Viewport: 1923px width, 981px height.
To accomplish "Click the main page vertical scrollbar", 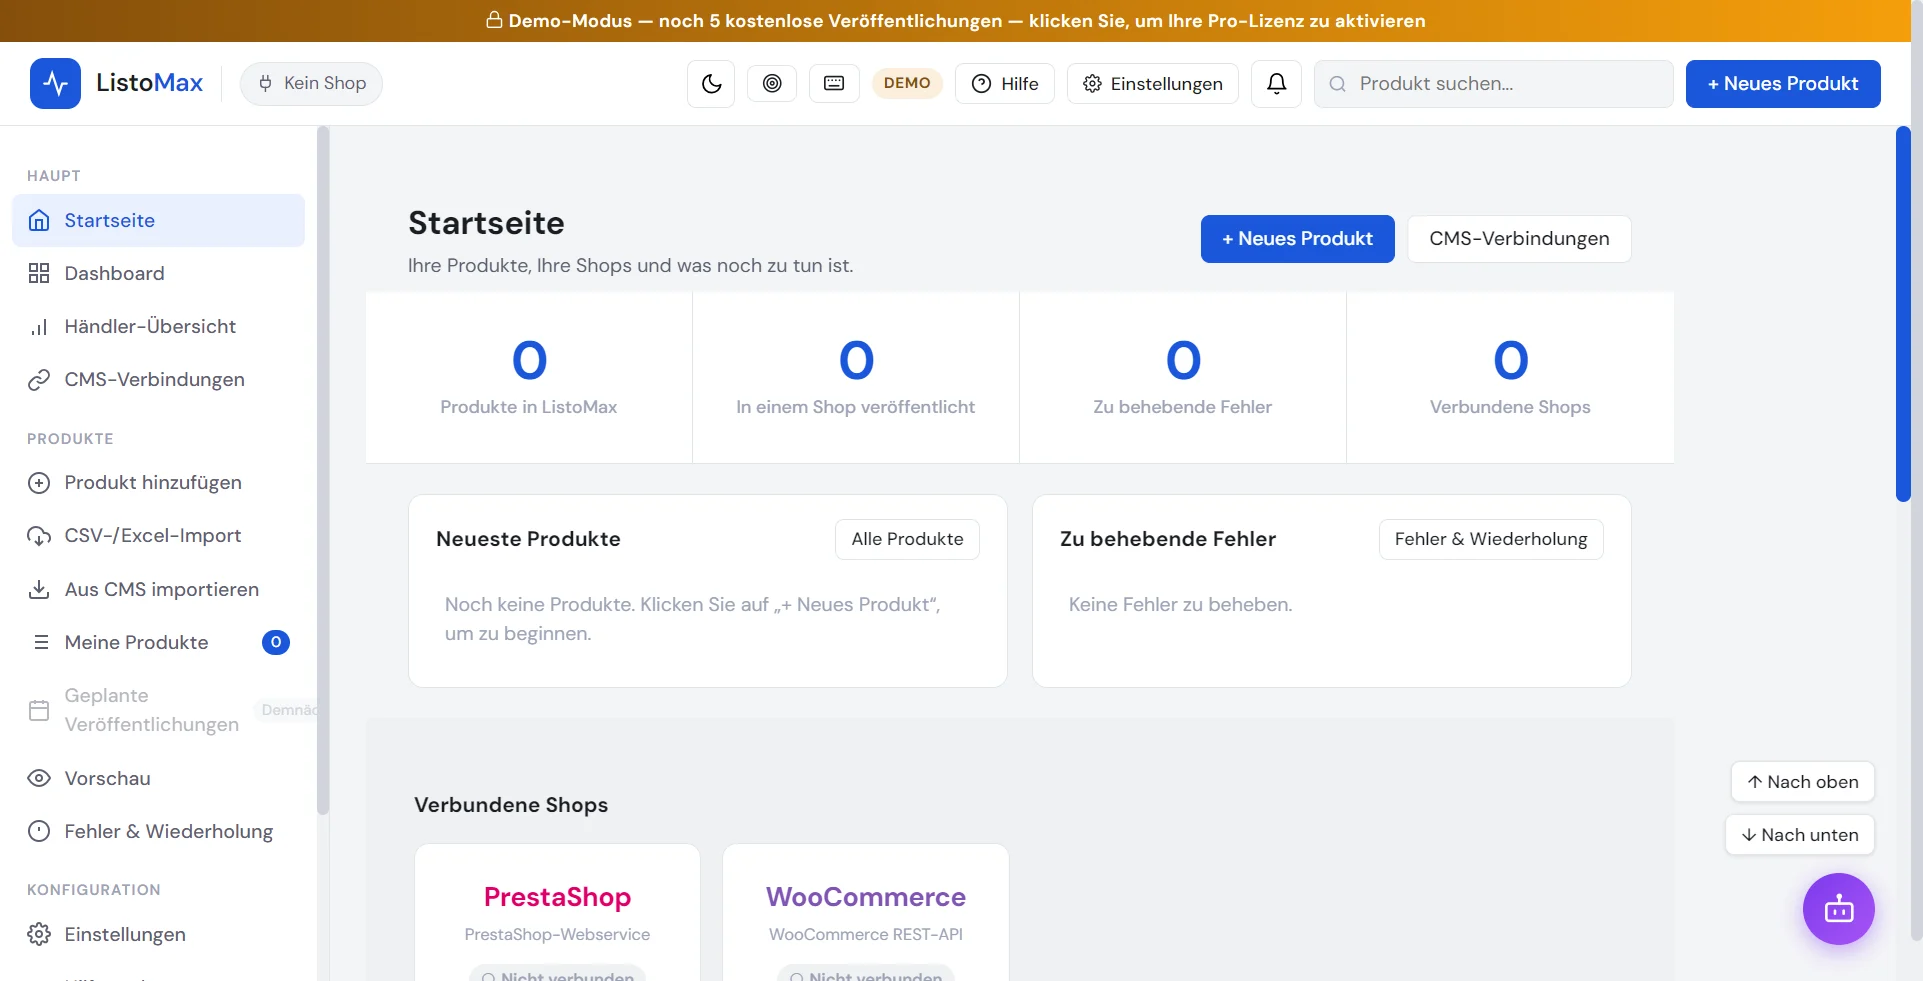I will pyautogui.click(x=1903, y=314).
